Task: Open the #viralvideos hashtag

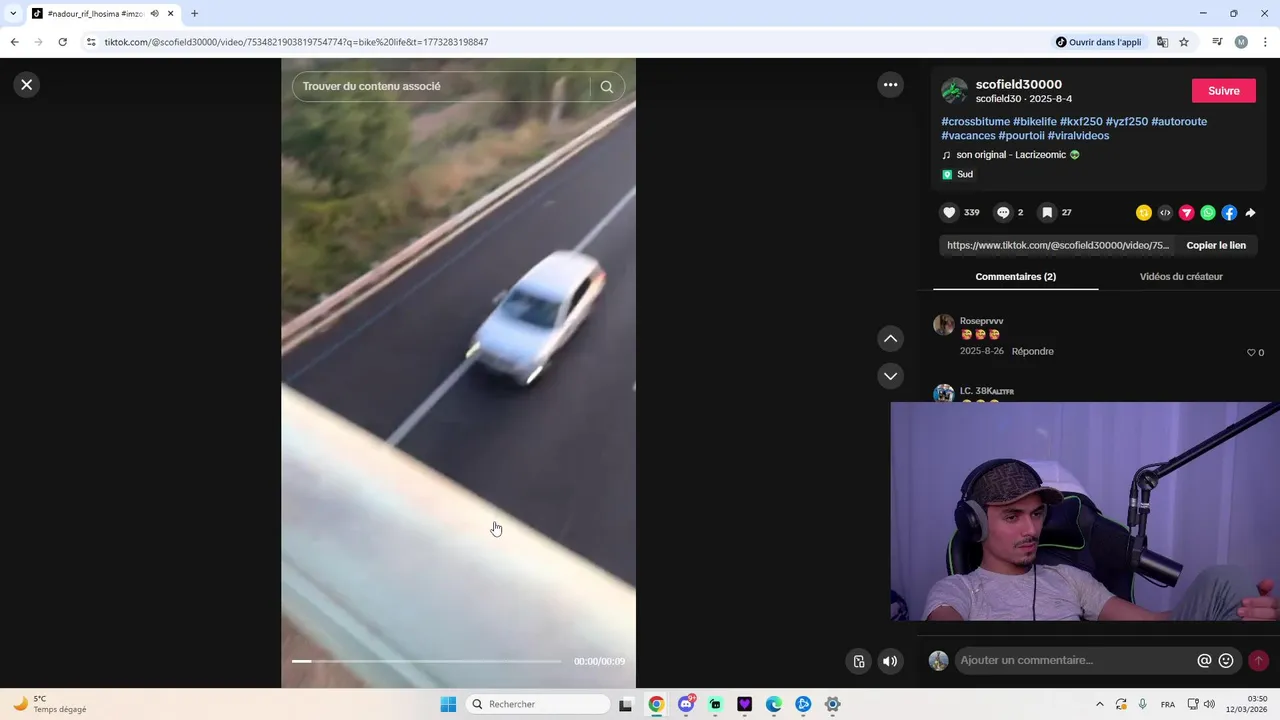Action: pyautogui.click(x=1078, y=136)
